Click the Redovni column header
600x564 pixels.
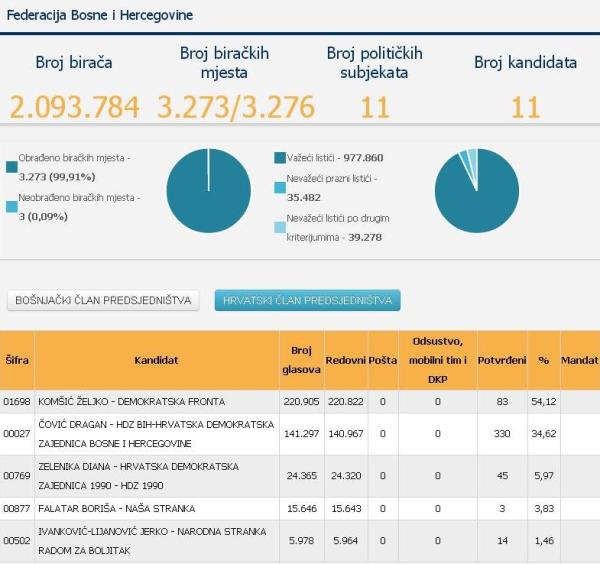coord(345,359)
